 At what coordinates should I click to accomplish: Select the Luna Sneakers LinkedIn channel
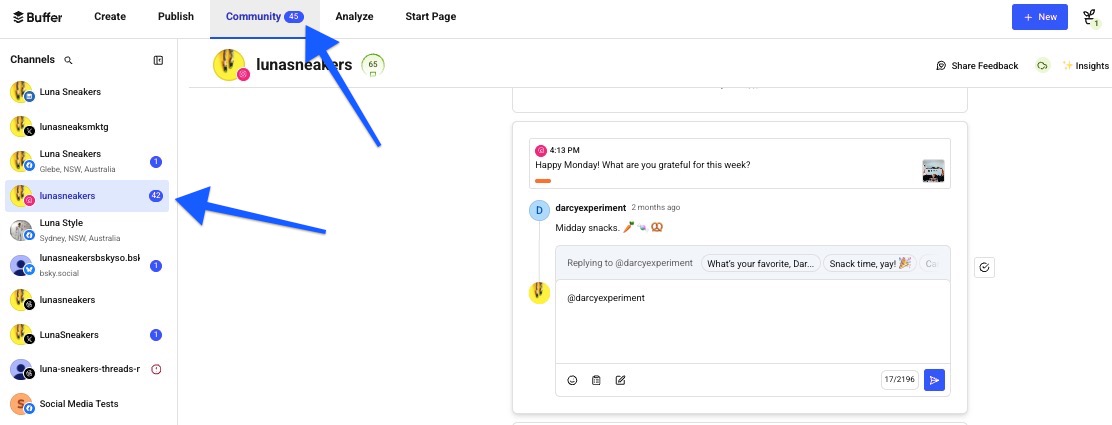click(87, 92)
